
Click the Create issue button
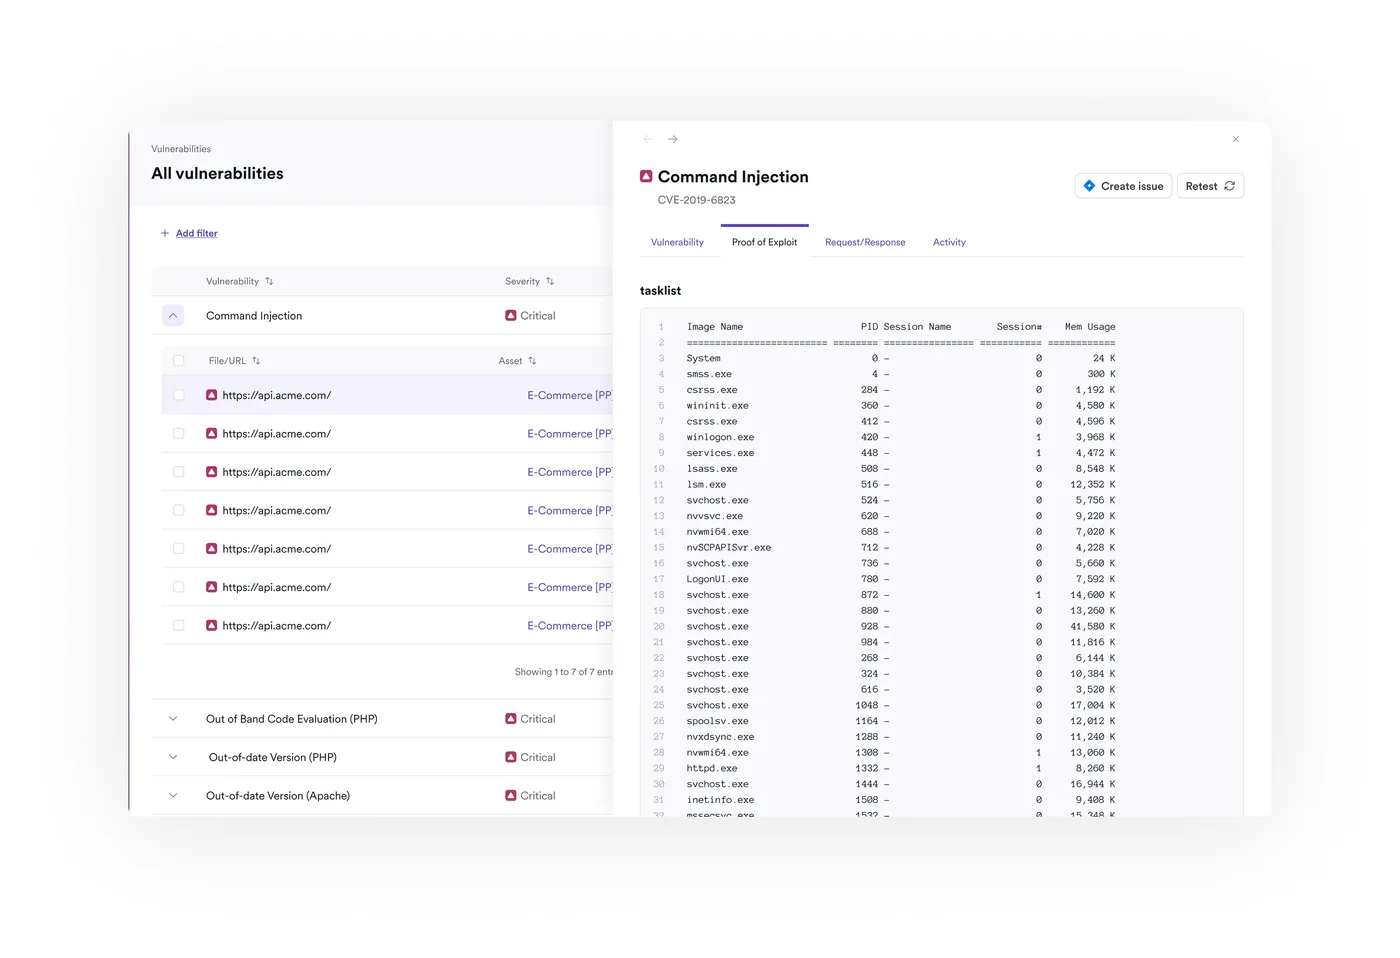pos(1122,186)
